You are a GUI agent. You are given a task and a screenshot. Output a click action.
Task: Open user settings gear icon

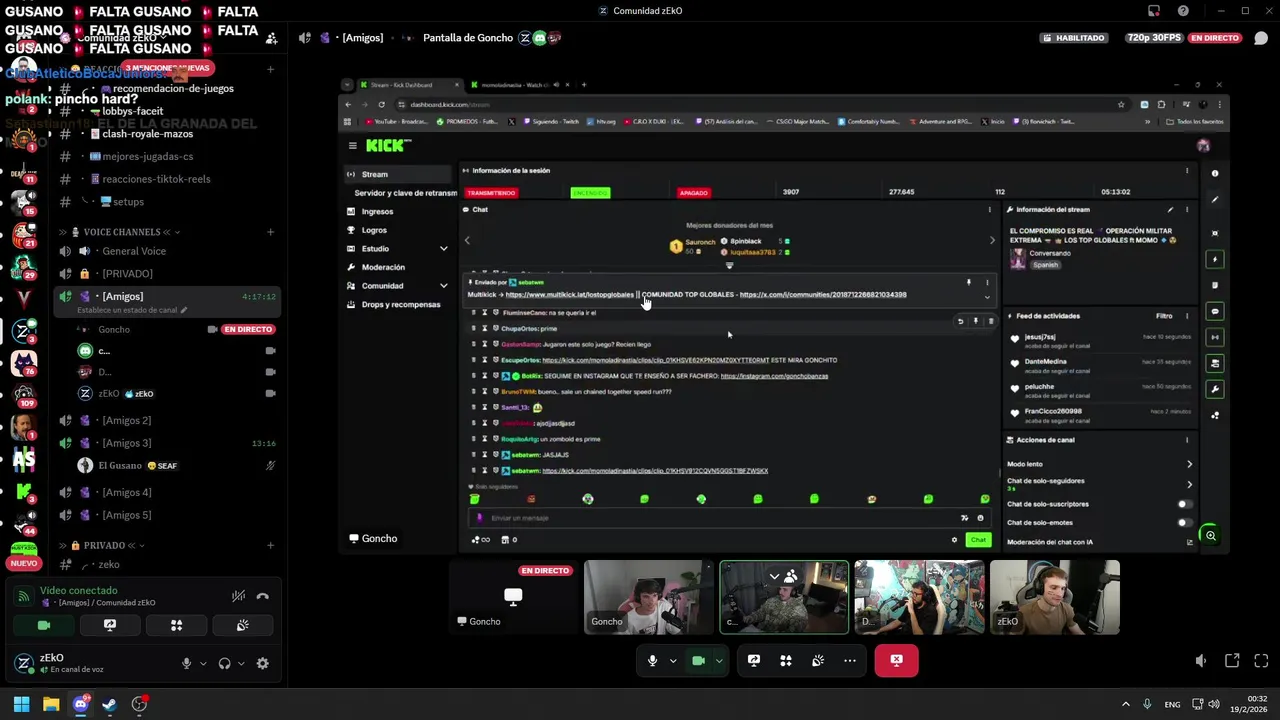click(262, 663)
